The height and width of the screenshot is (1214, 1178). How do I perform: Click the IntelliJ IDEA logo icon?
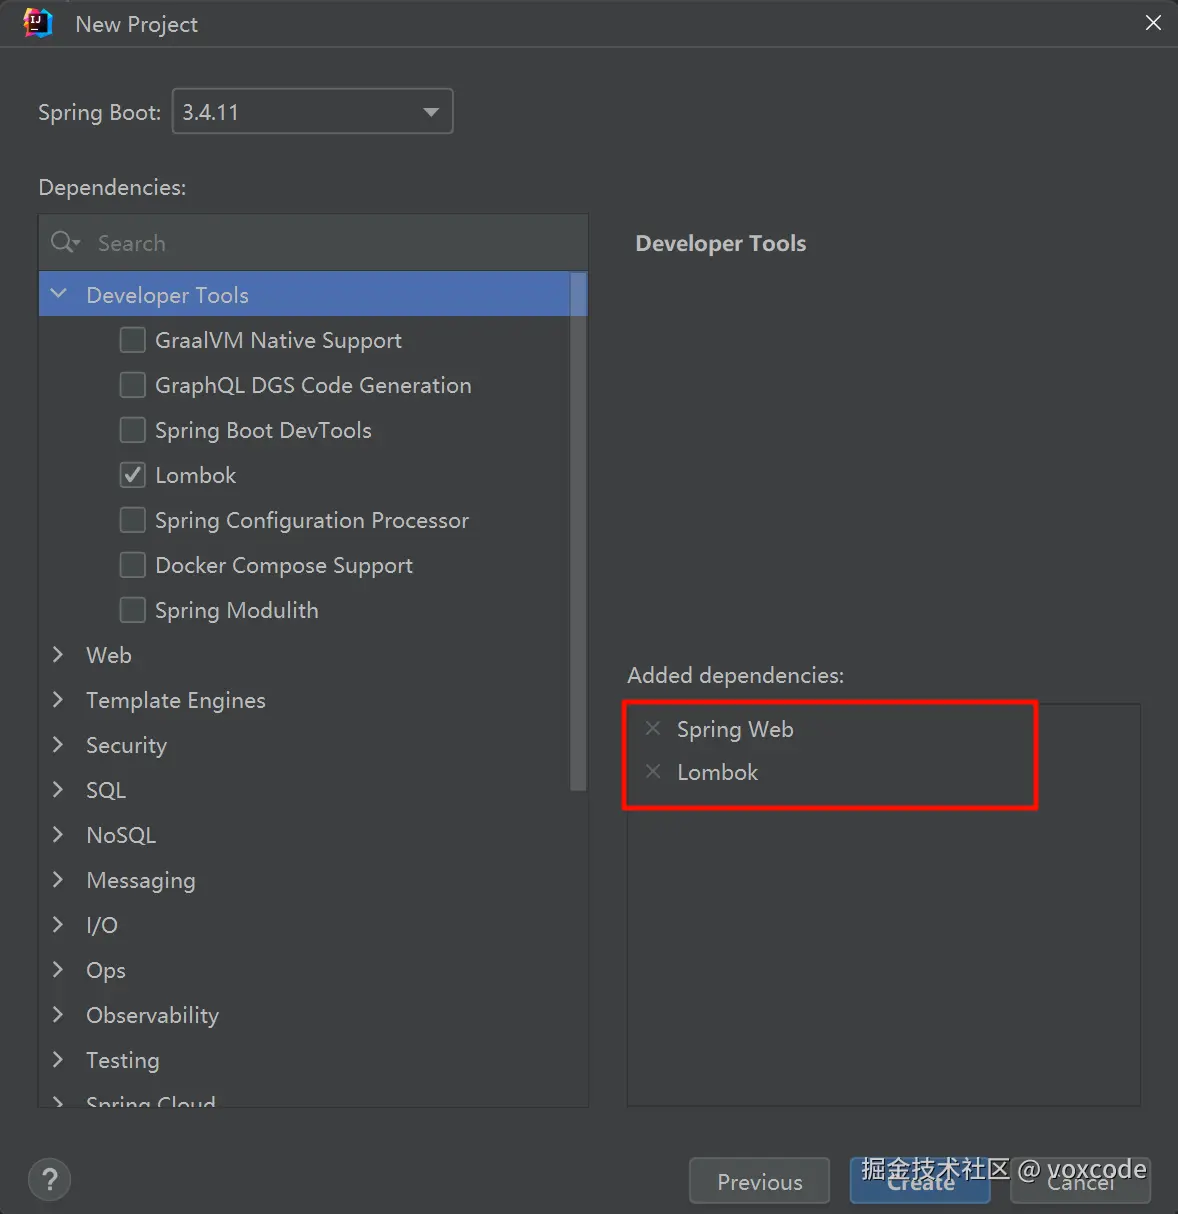click(37, 23)
